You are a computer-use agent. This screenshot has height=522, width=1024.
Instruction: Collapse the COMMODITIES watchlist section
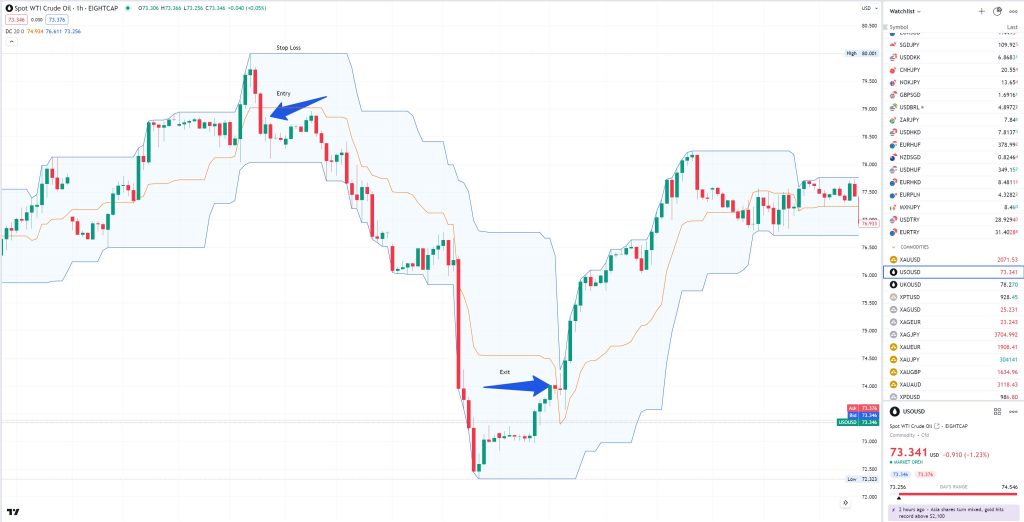[x=893, y=247]
